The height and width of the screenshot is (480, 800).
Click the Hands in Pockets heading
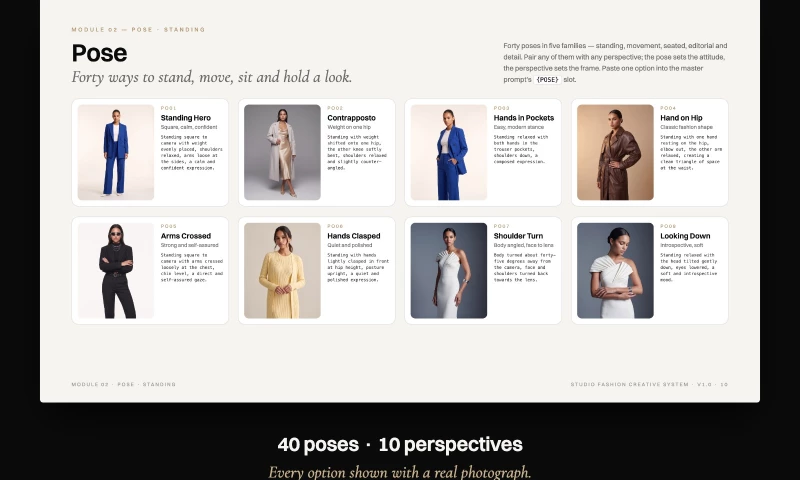523,118
